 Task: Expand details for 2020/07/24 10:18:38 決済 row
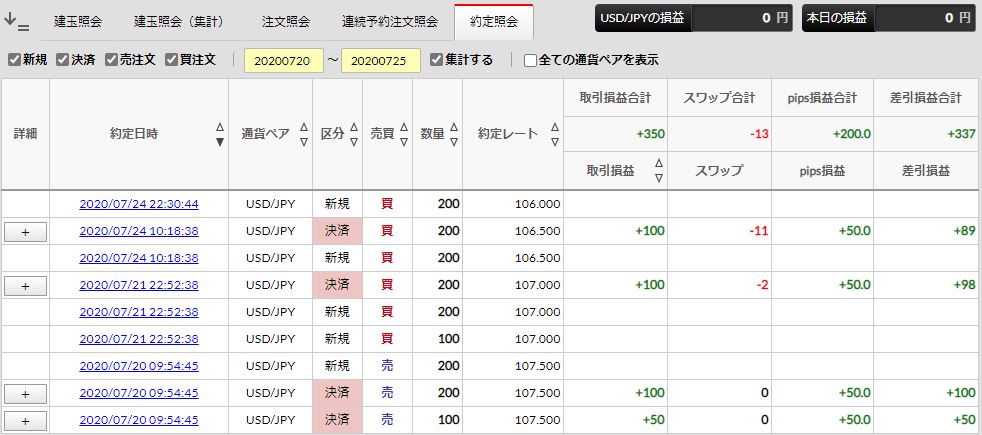click(25, 232)
